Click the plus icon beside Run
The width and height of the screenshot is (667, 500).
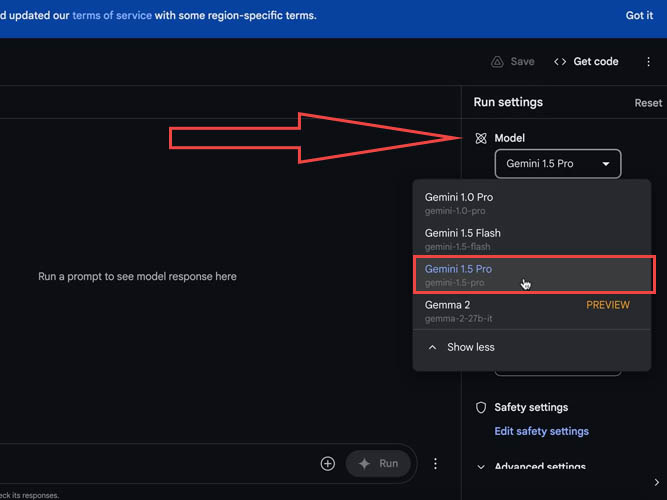tap(327, 464)
